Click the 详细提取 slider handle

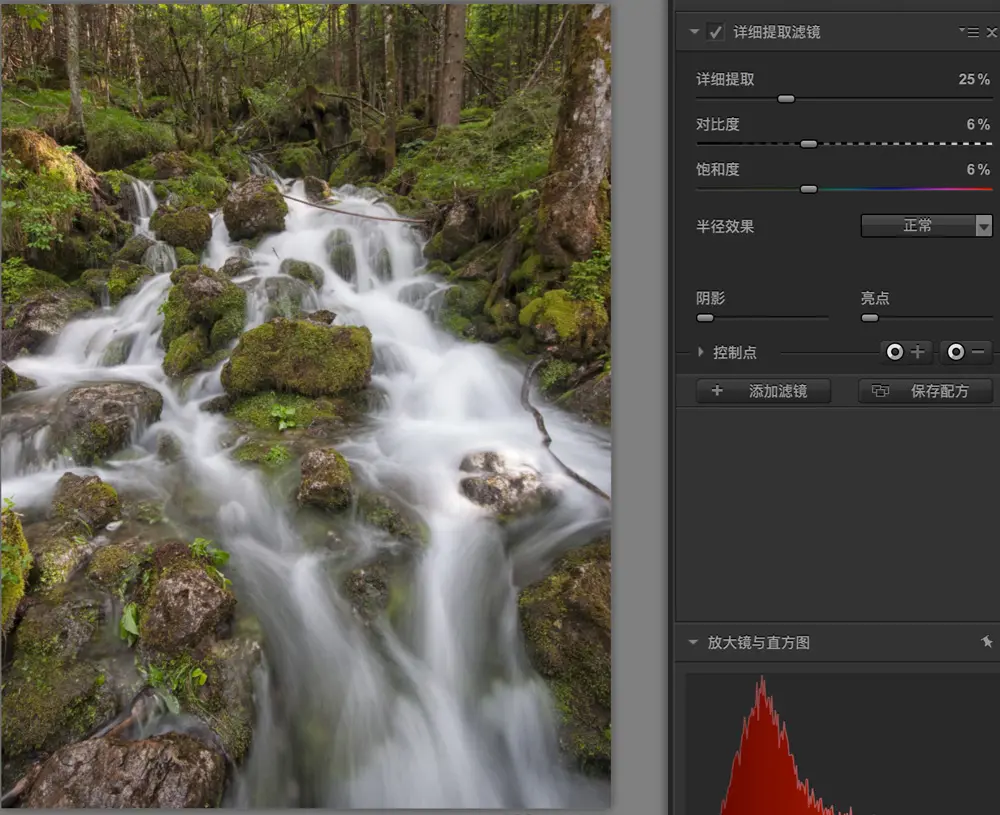pyautogui.click(x=786, y=99)
